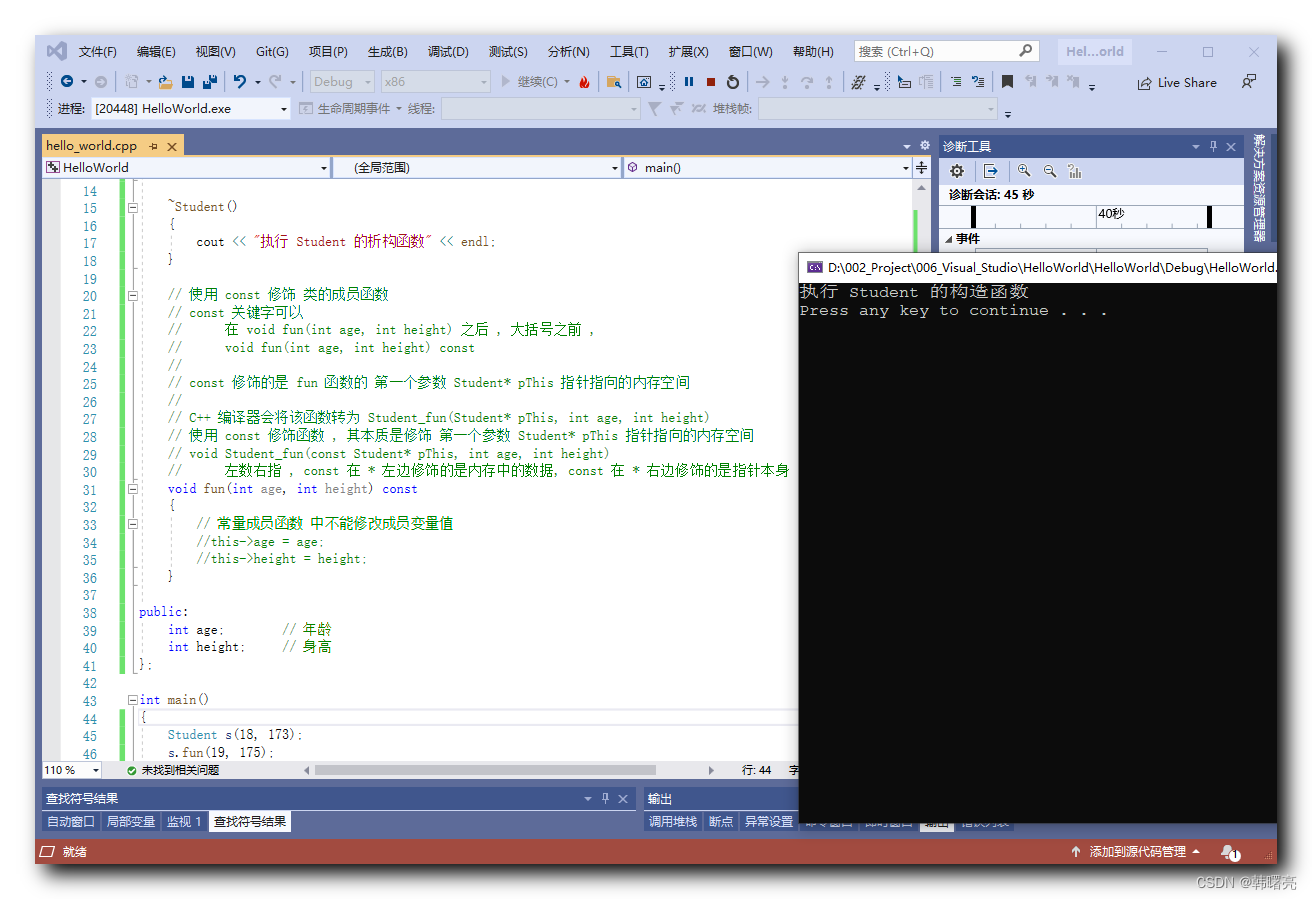Click the Diagnostic Tools output export icon
Screen dimensions: 1312x899
[x=990, y=171]
